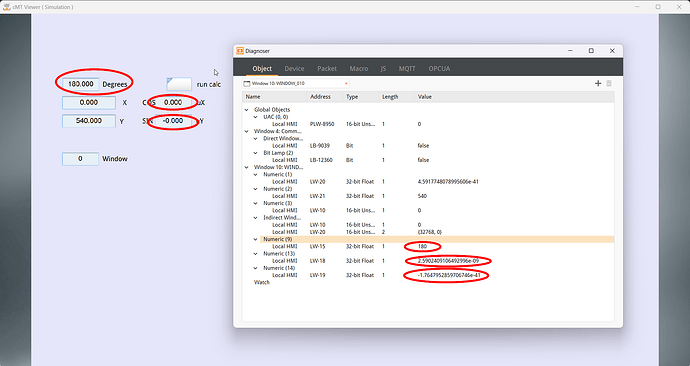Click the Y value field showing 540.000
This screenshot has width=690, height=366.
[x=89, y=121]
